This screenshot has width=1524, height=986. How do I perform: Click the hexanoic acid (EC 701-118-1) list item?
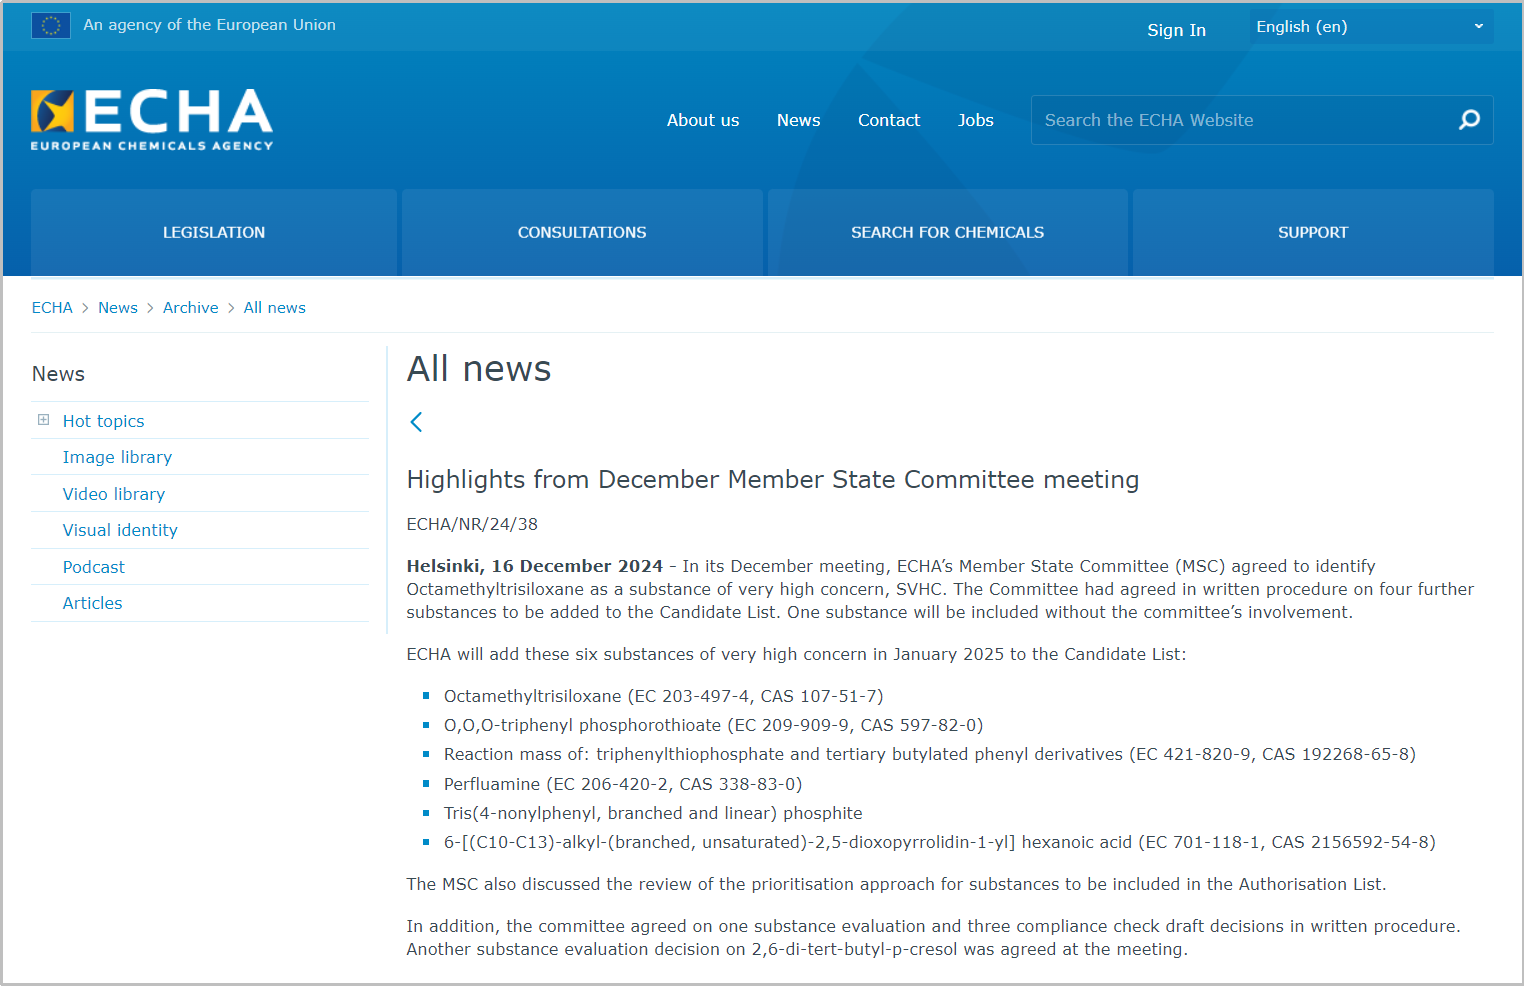(x=940, y=842)
